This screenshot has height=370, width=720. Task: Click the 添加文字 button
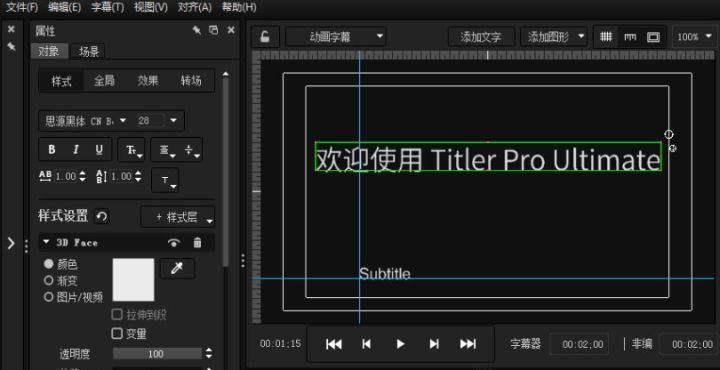(481, 37)
